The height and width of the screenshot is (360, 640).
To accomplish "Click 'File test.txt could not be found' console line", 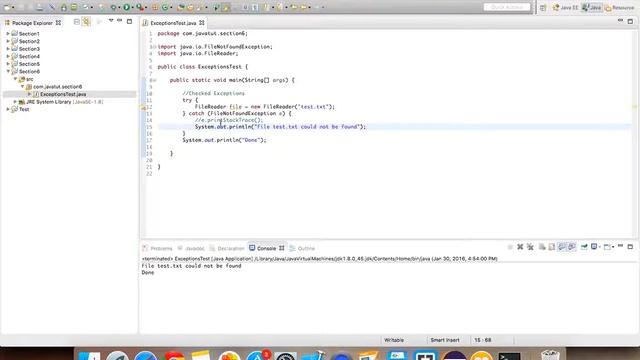I will (191, 266).
